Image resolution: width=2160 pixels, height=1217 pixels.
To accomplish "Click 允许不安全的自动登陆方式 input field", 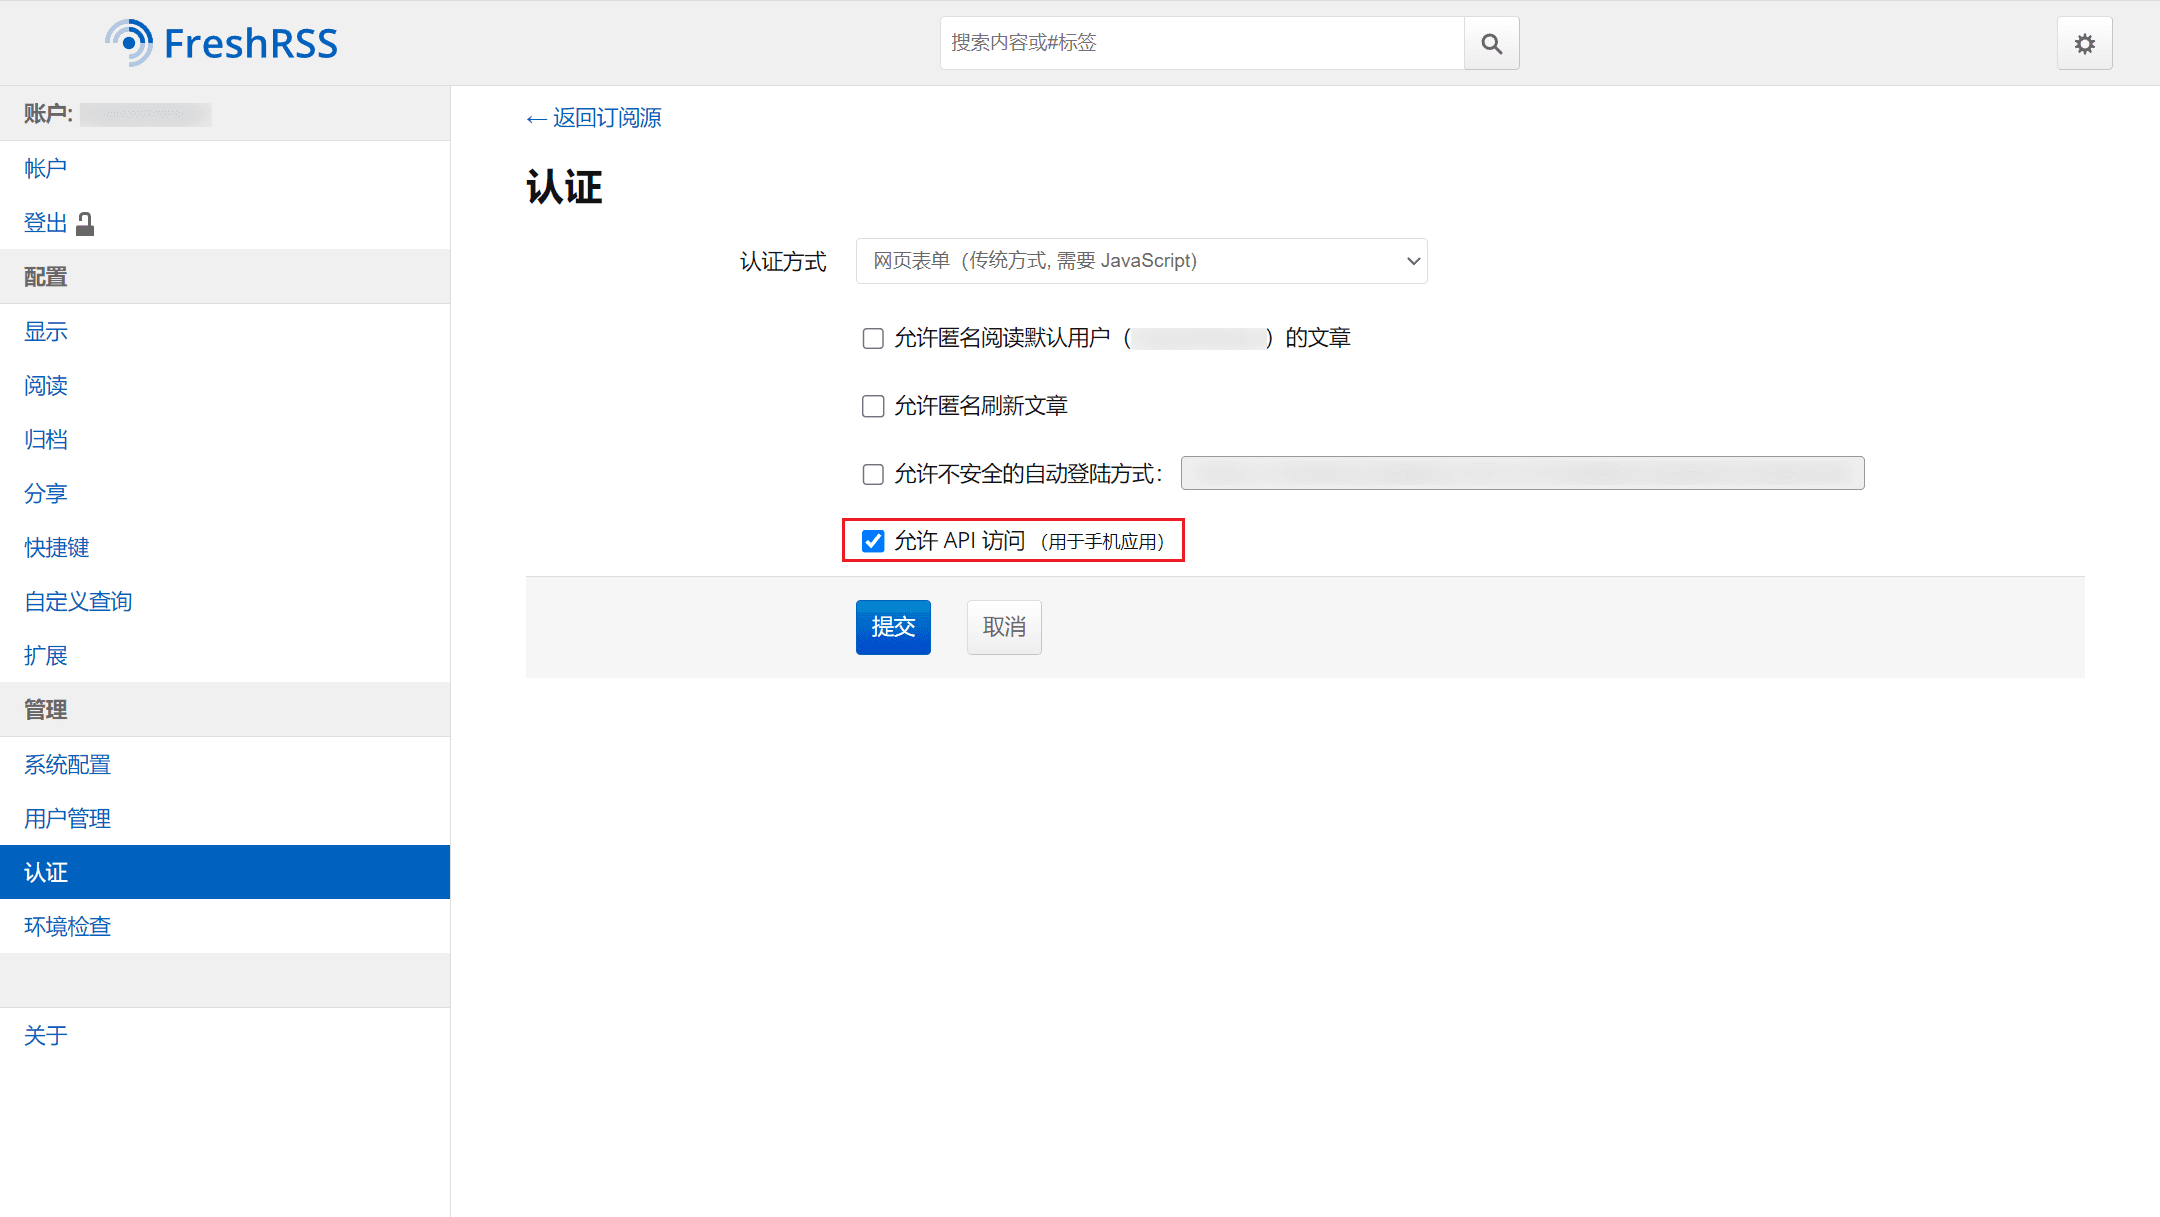I will click(1521, 472).
